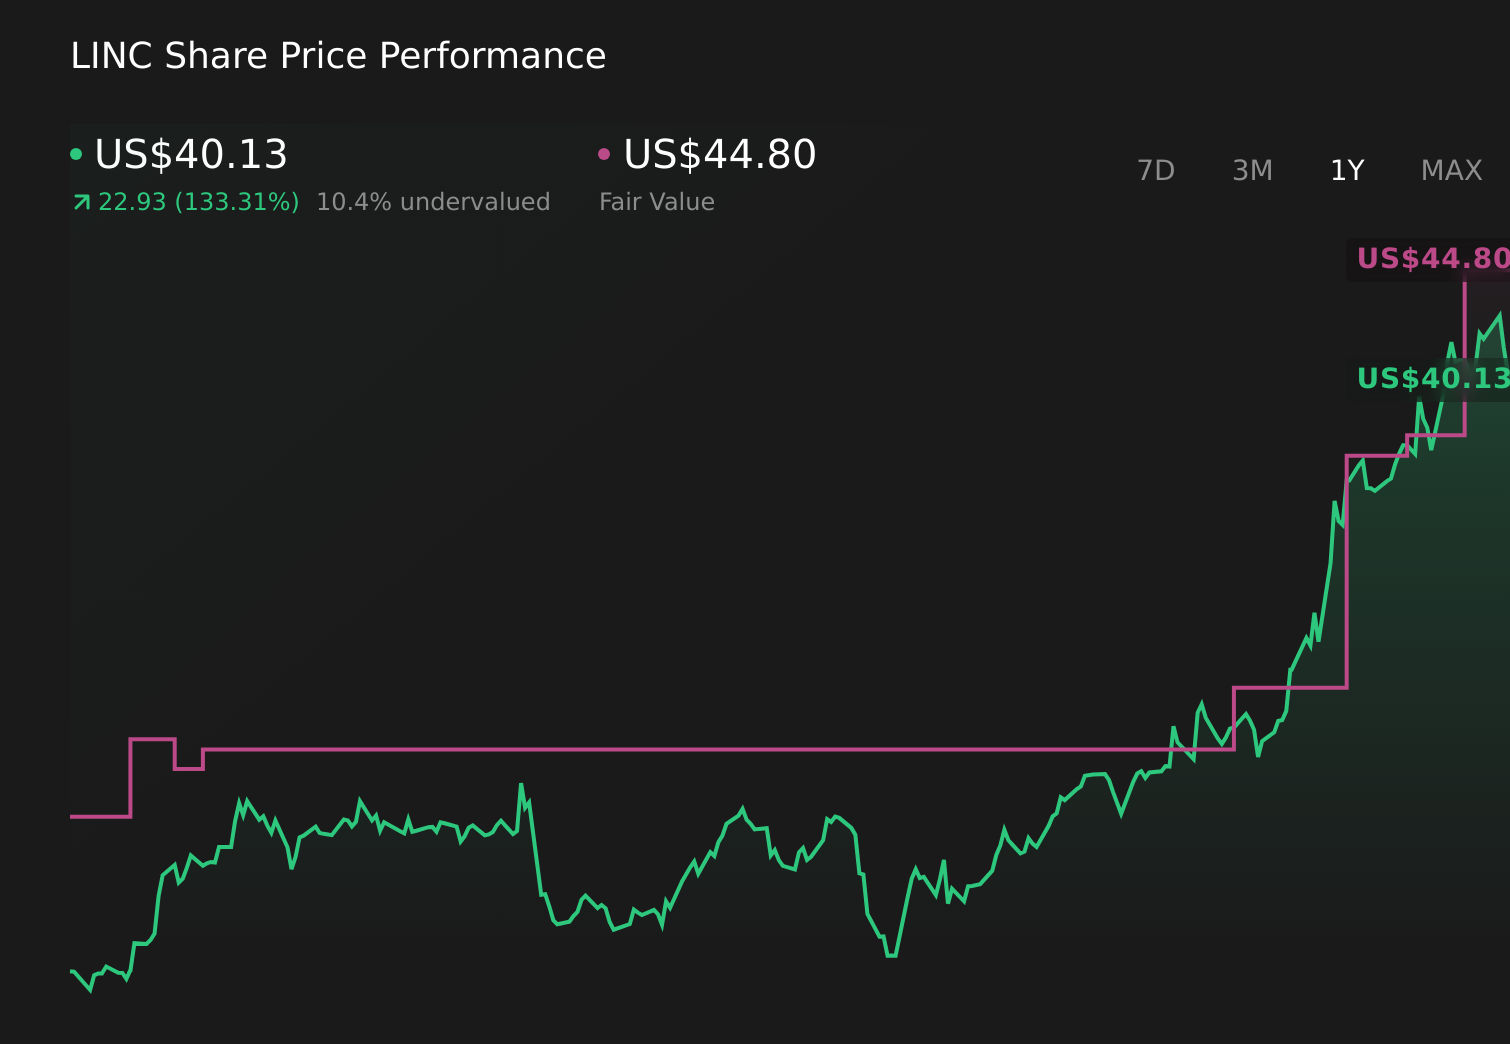
Task: Open the MAX time range view
Action: (x=1450, y=170)
